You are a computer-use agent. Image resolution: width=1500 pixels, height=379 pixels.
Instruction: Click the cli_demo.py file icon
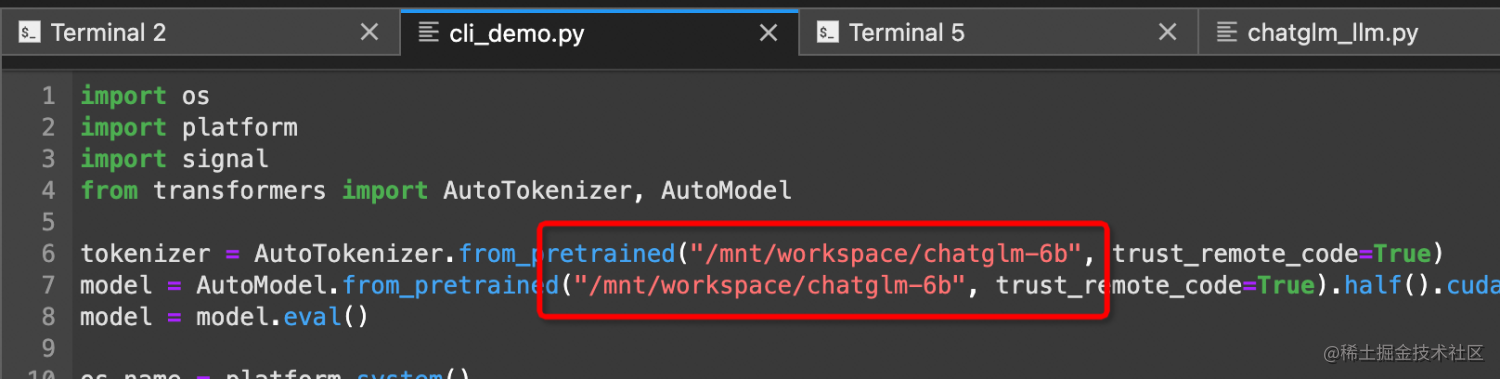point(428,33)
